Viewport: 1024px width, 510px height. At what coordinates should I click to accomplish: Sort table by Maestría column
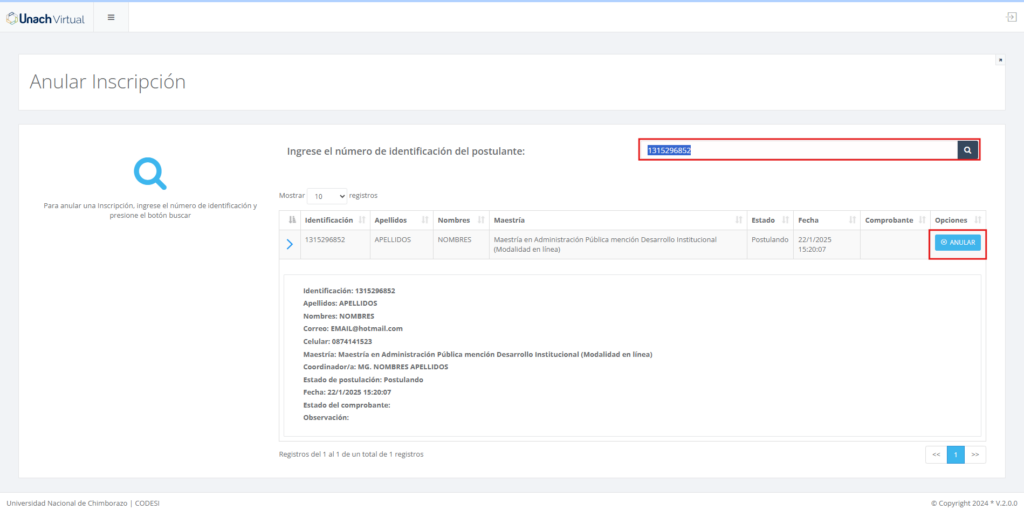click(x=615, y=220)
